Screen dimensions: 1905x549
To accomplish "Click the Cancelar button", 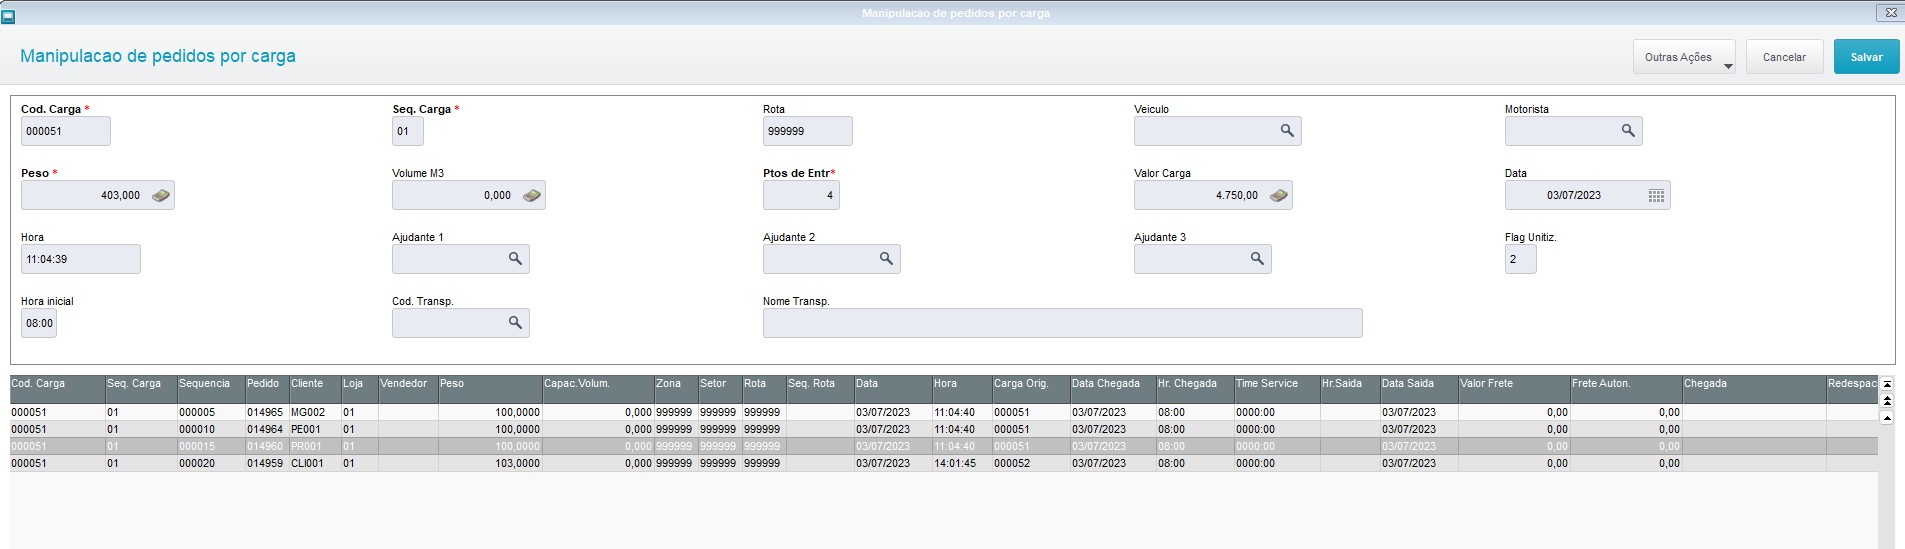I will [1784, 57].
